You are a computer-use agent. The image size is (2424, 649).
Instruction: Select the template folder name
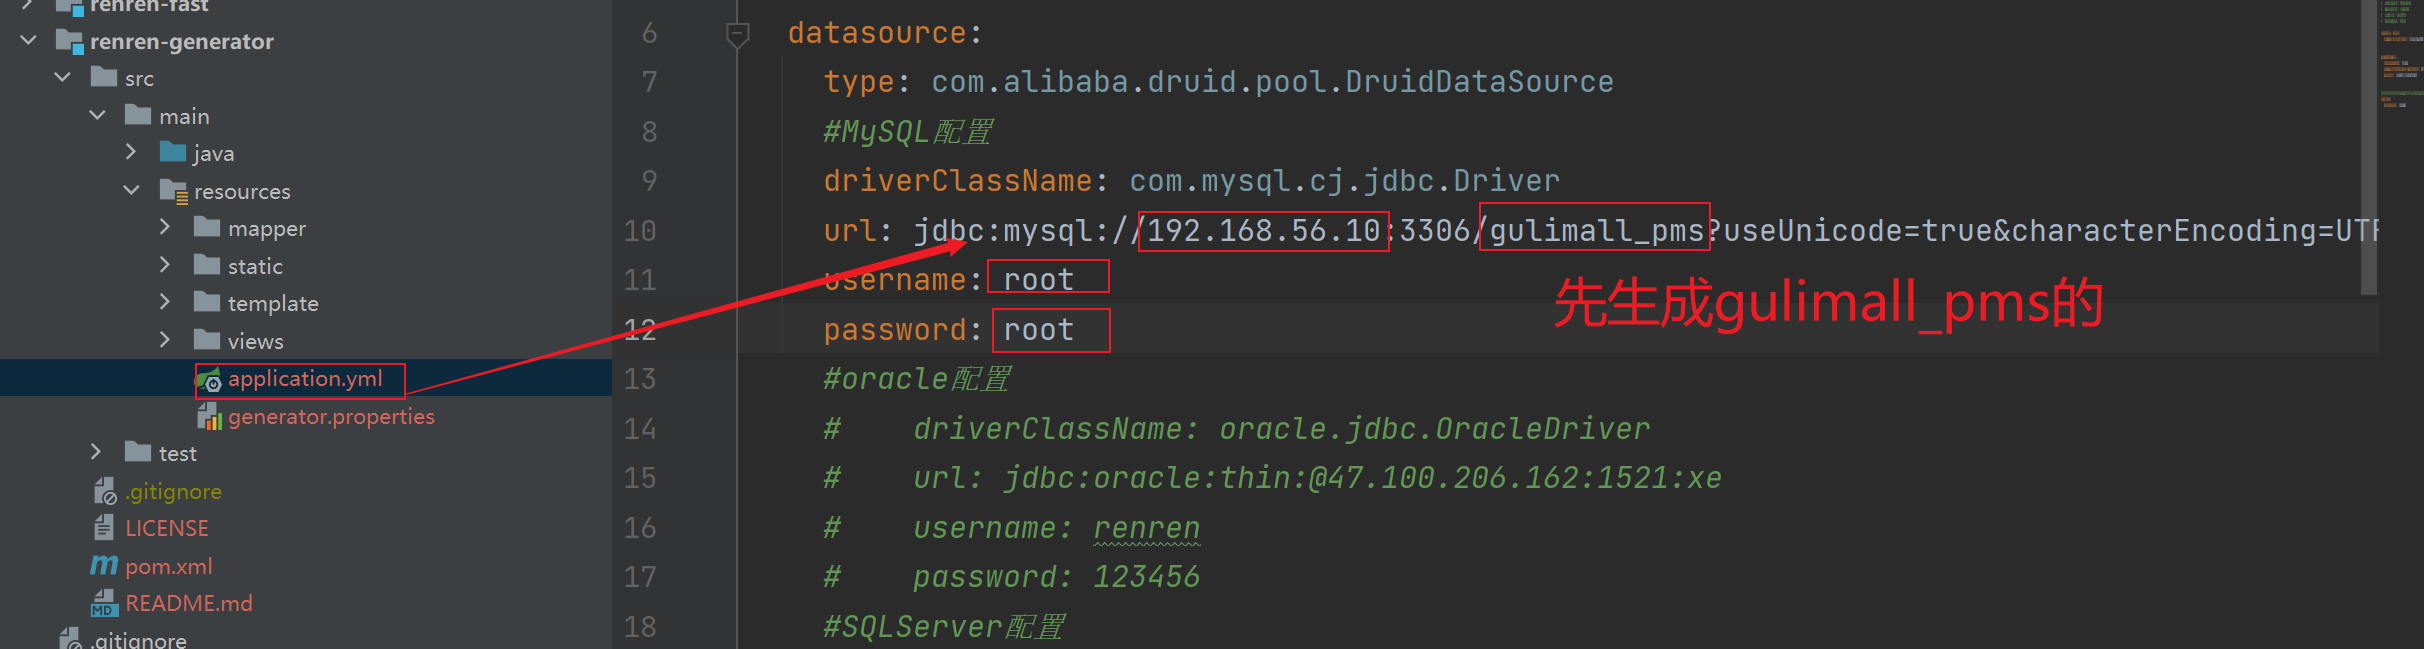[273, 303]
